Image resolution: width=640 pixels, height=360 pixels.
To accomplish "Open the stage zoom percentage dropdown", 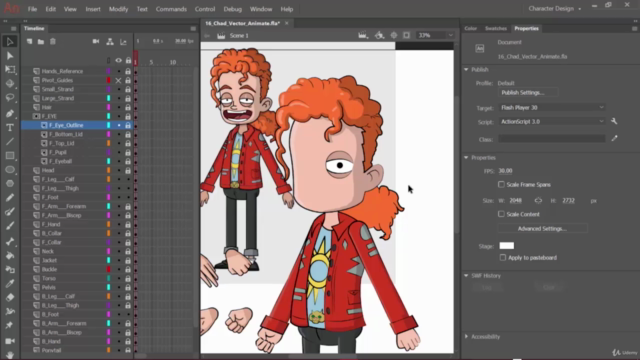I will tap(450, 36).
